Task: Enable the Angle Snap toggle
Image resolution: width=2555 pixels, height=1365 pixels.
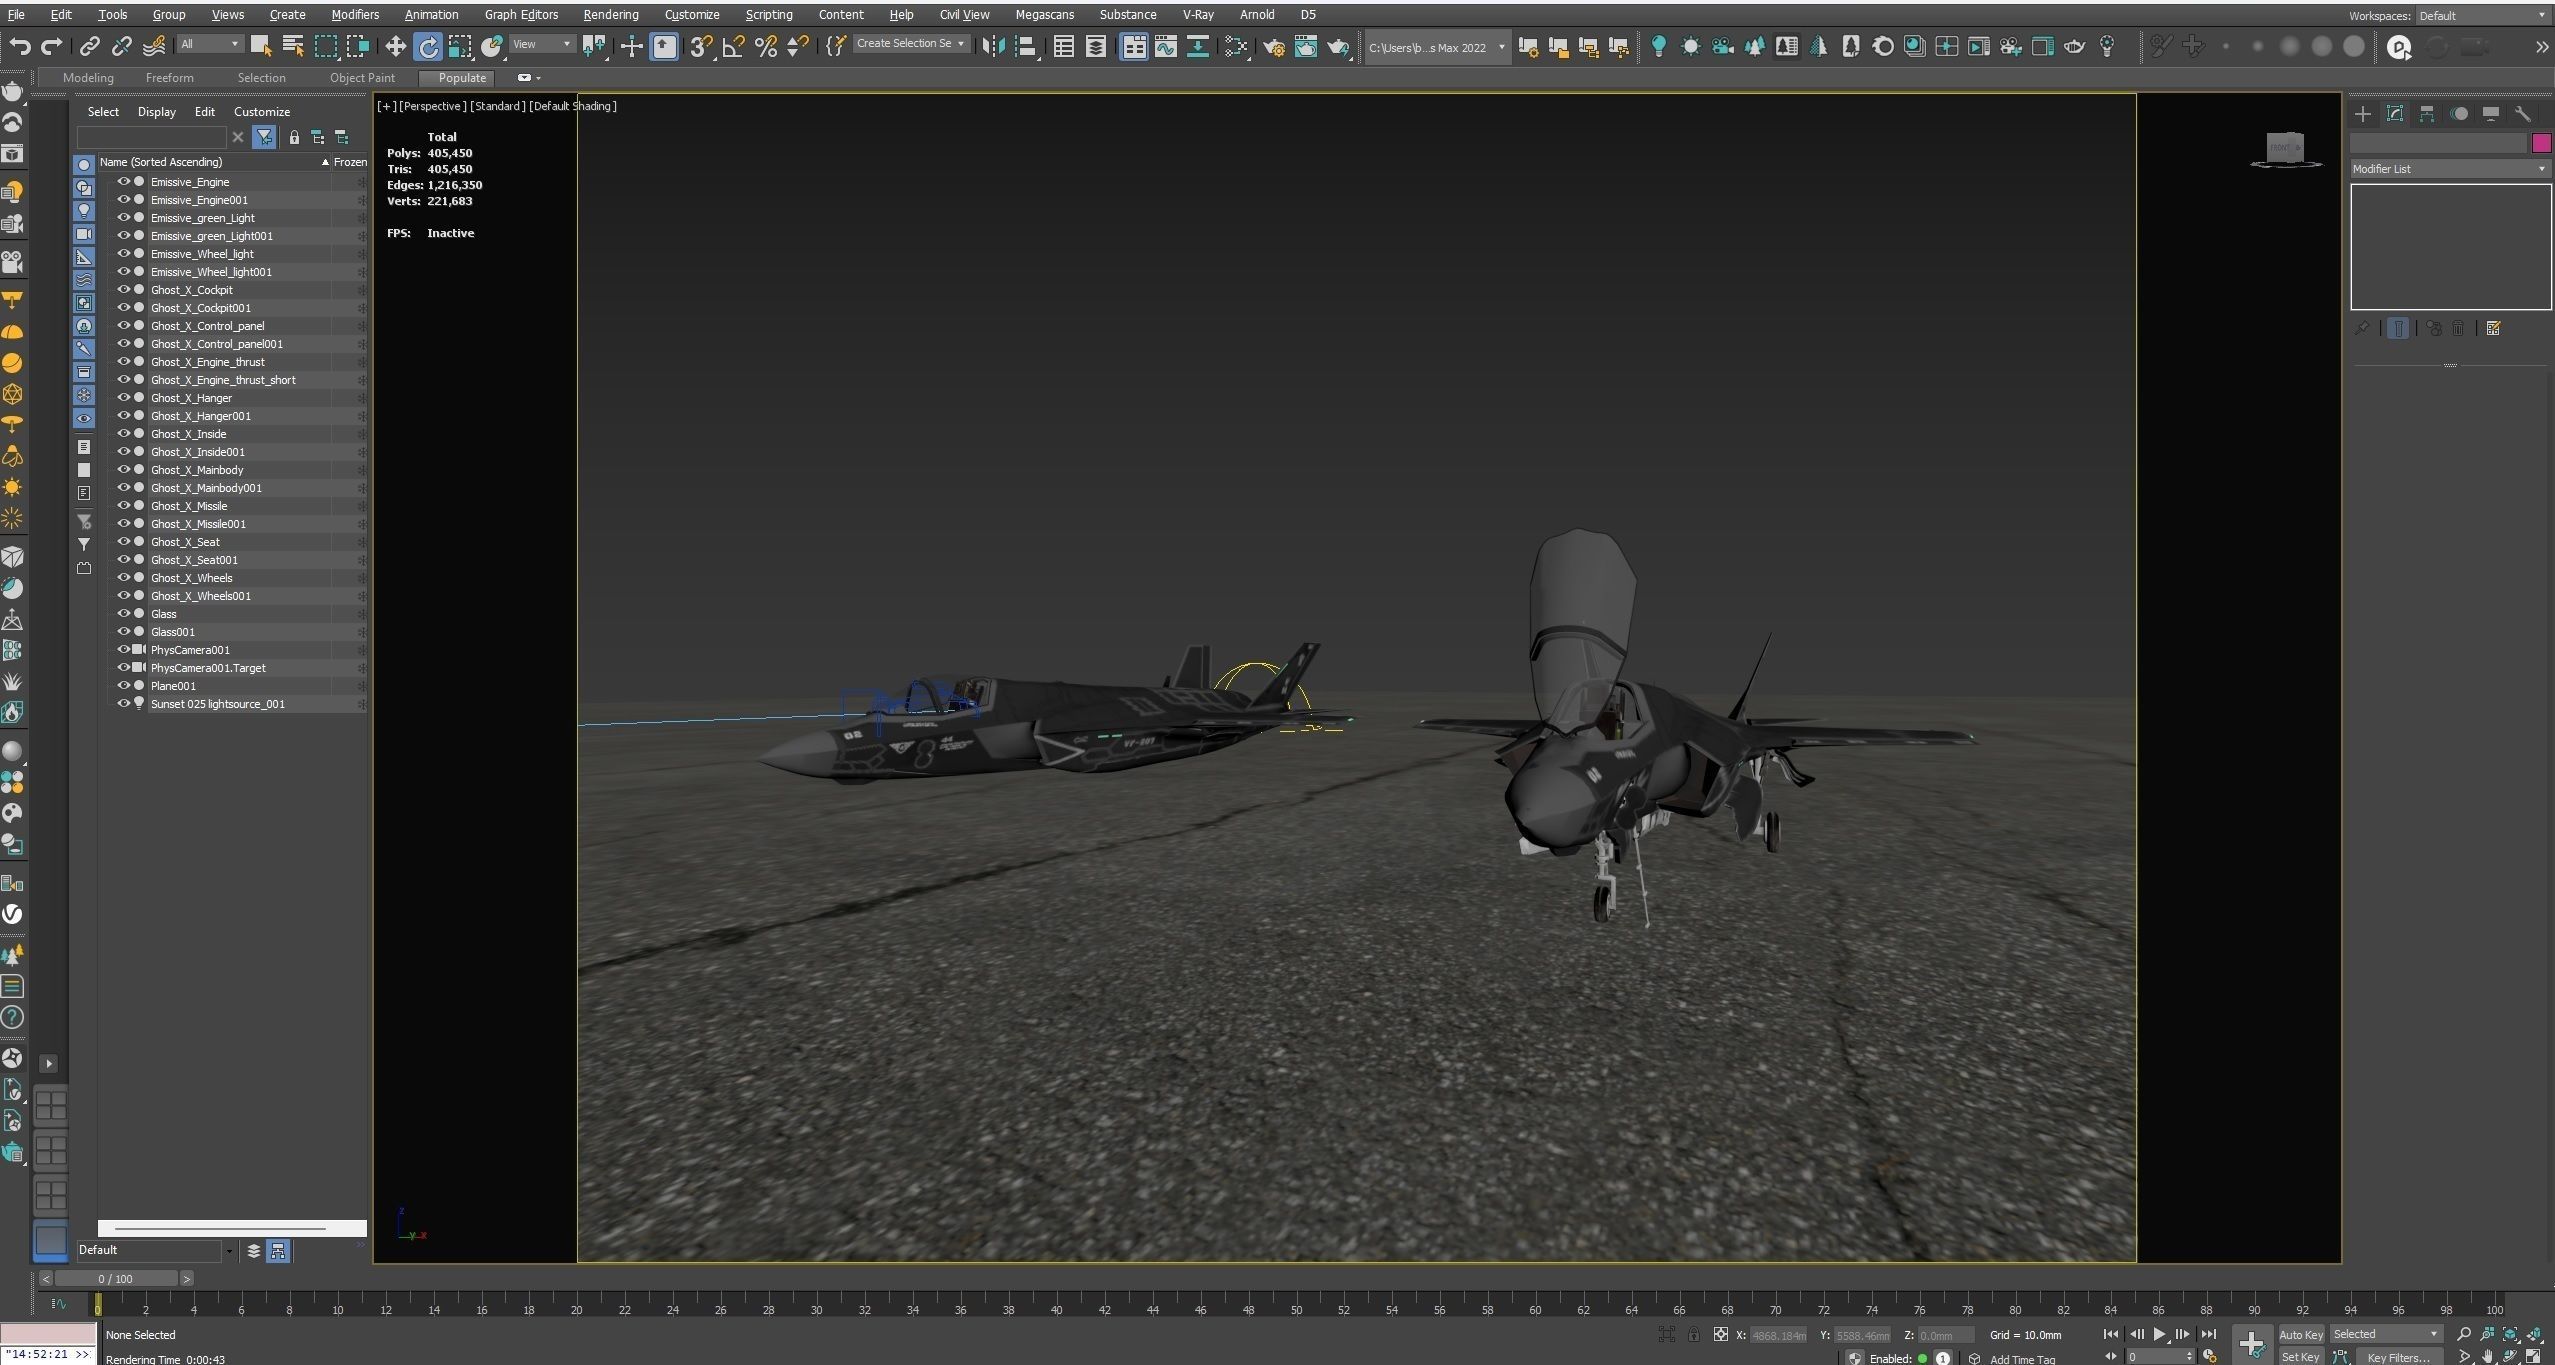Action: point(733,46)
